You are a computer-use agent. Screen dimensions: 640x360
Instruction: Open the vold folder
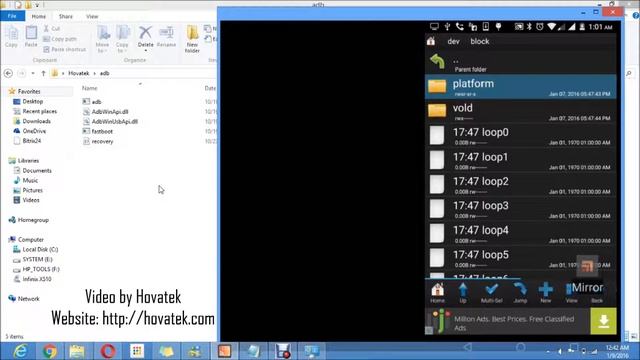point(520,111)
